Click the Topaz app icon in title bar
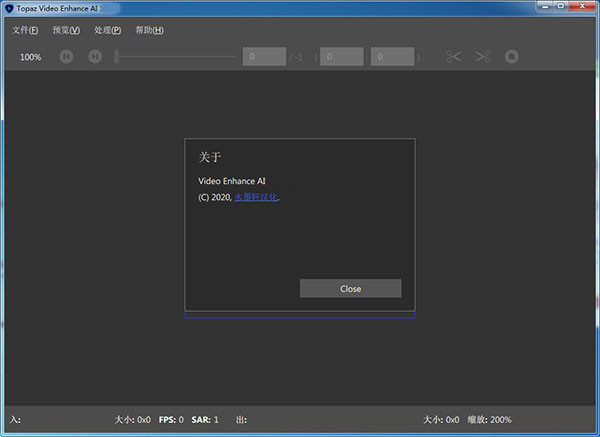 click(x=9, y=8)
